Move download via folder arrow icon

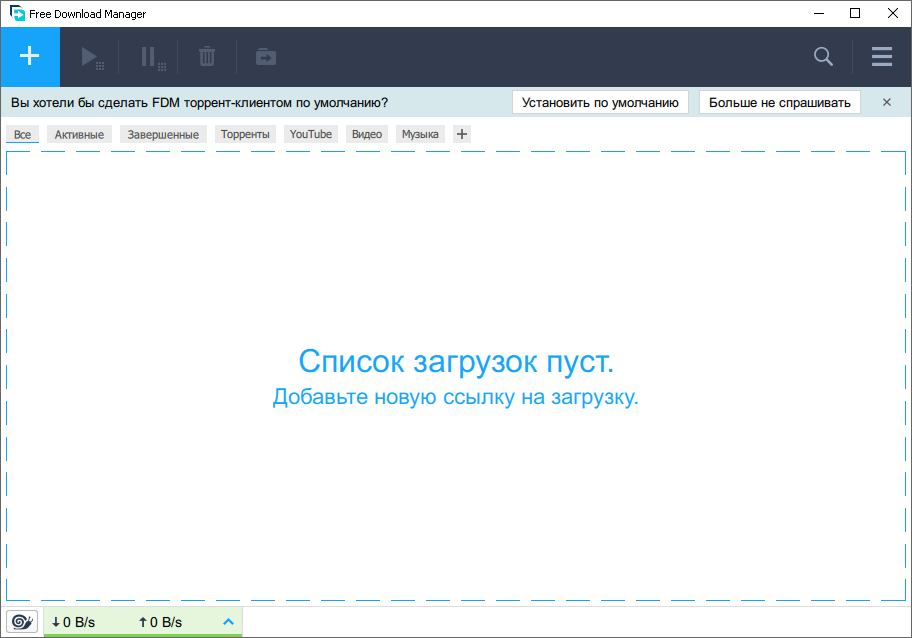coord(266,57)
